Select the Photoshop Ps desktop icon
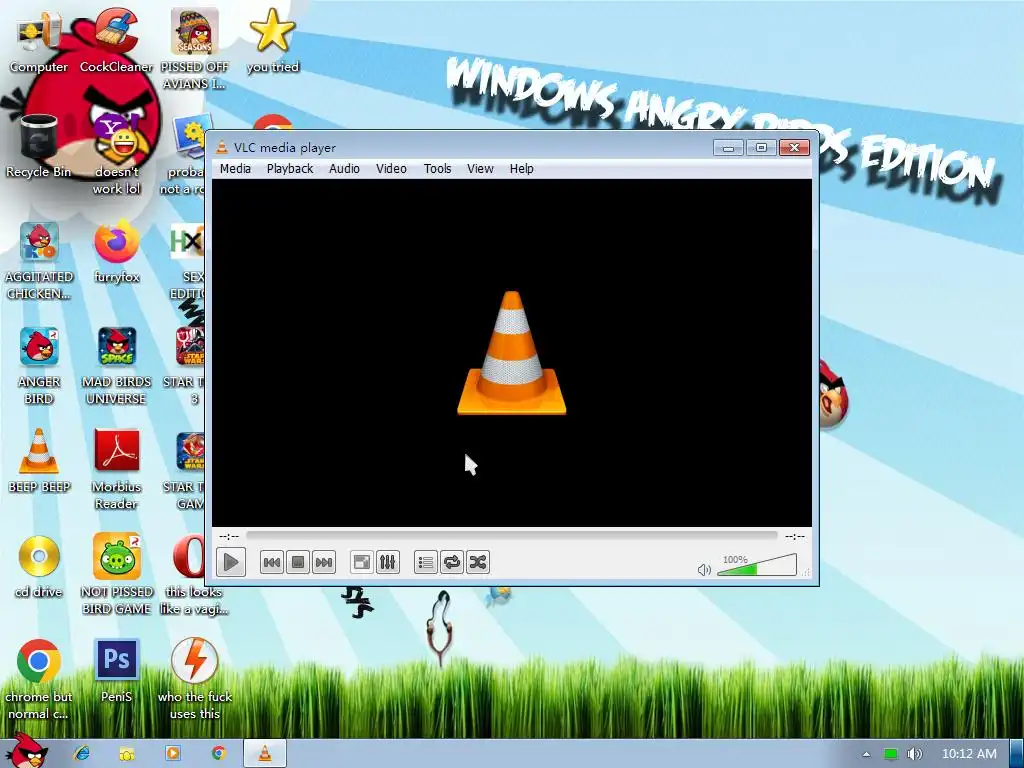Viewport: 1024px width, 768px height. [x=116, y=671]
